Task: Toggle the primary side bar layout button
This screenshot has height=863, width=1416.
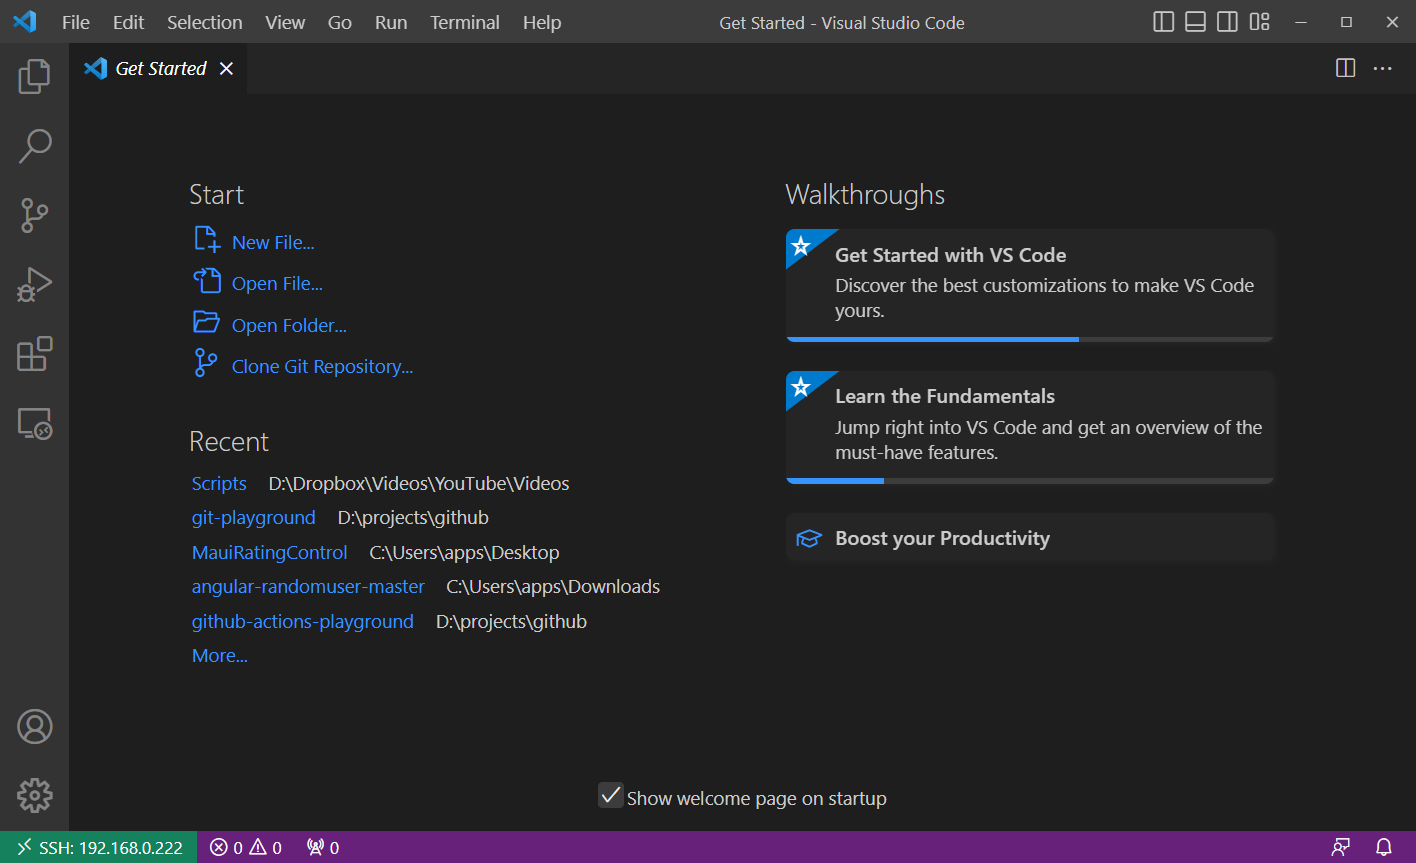Action: [x=1163, y=22]
